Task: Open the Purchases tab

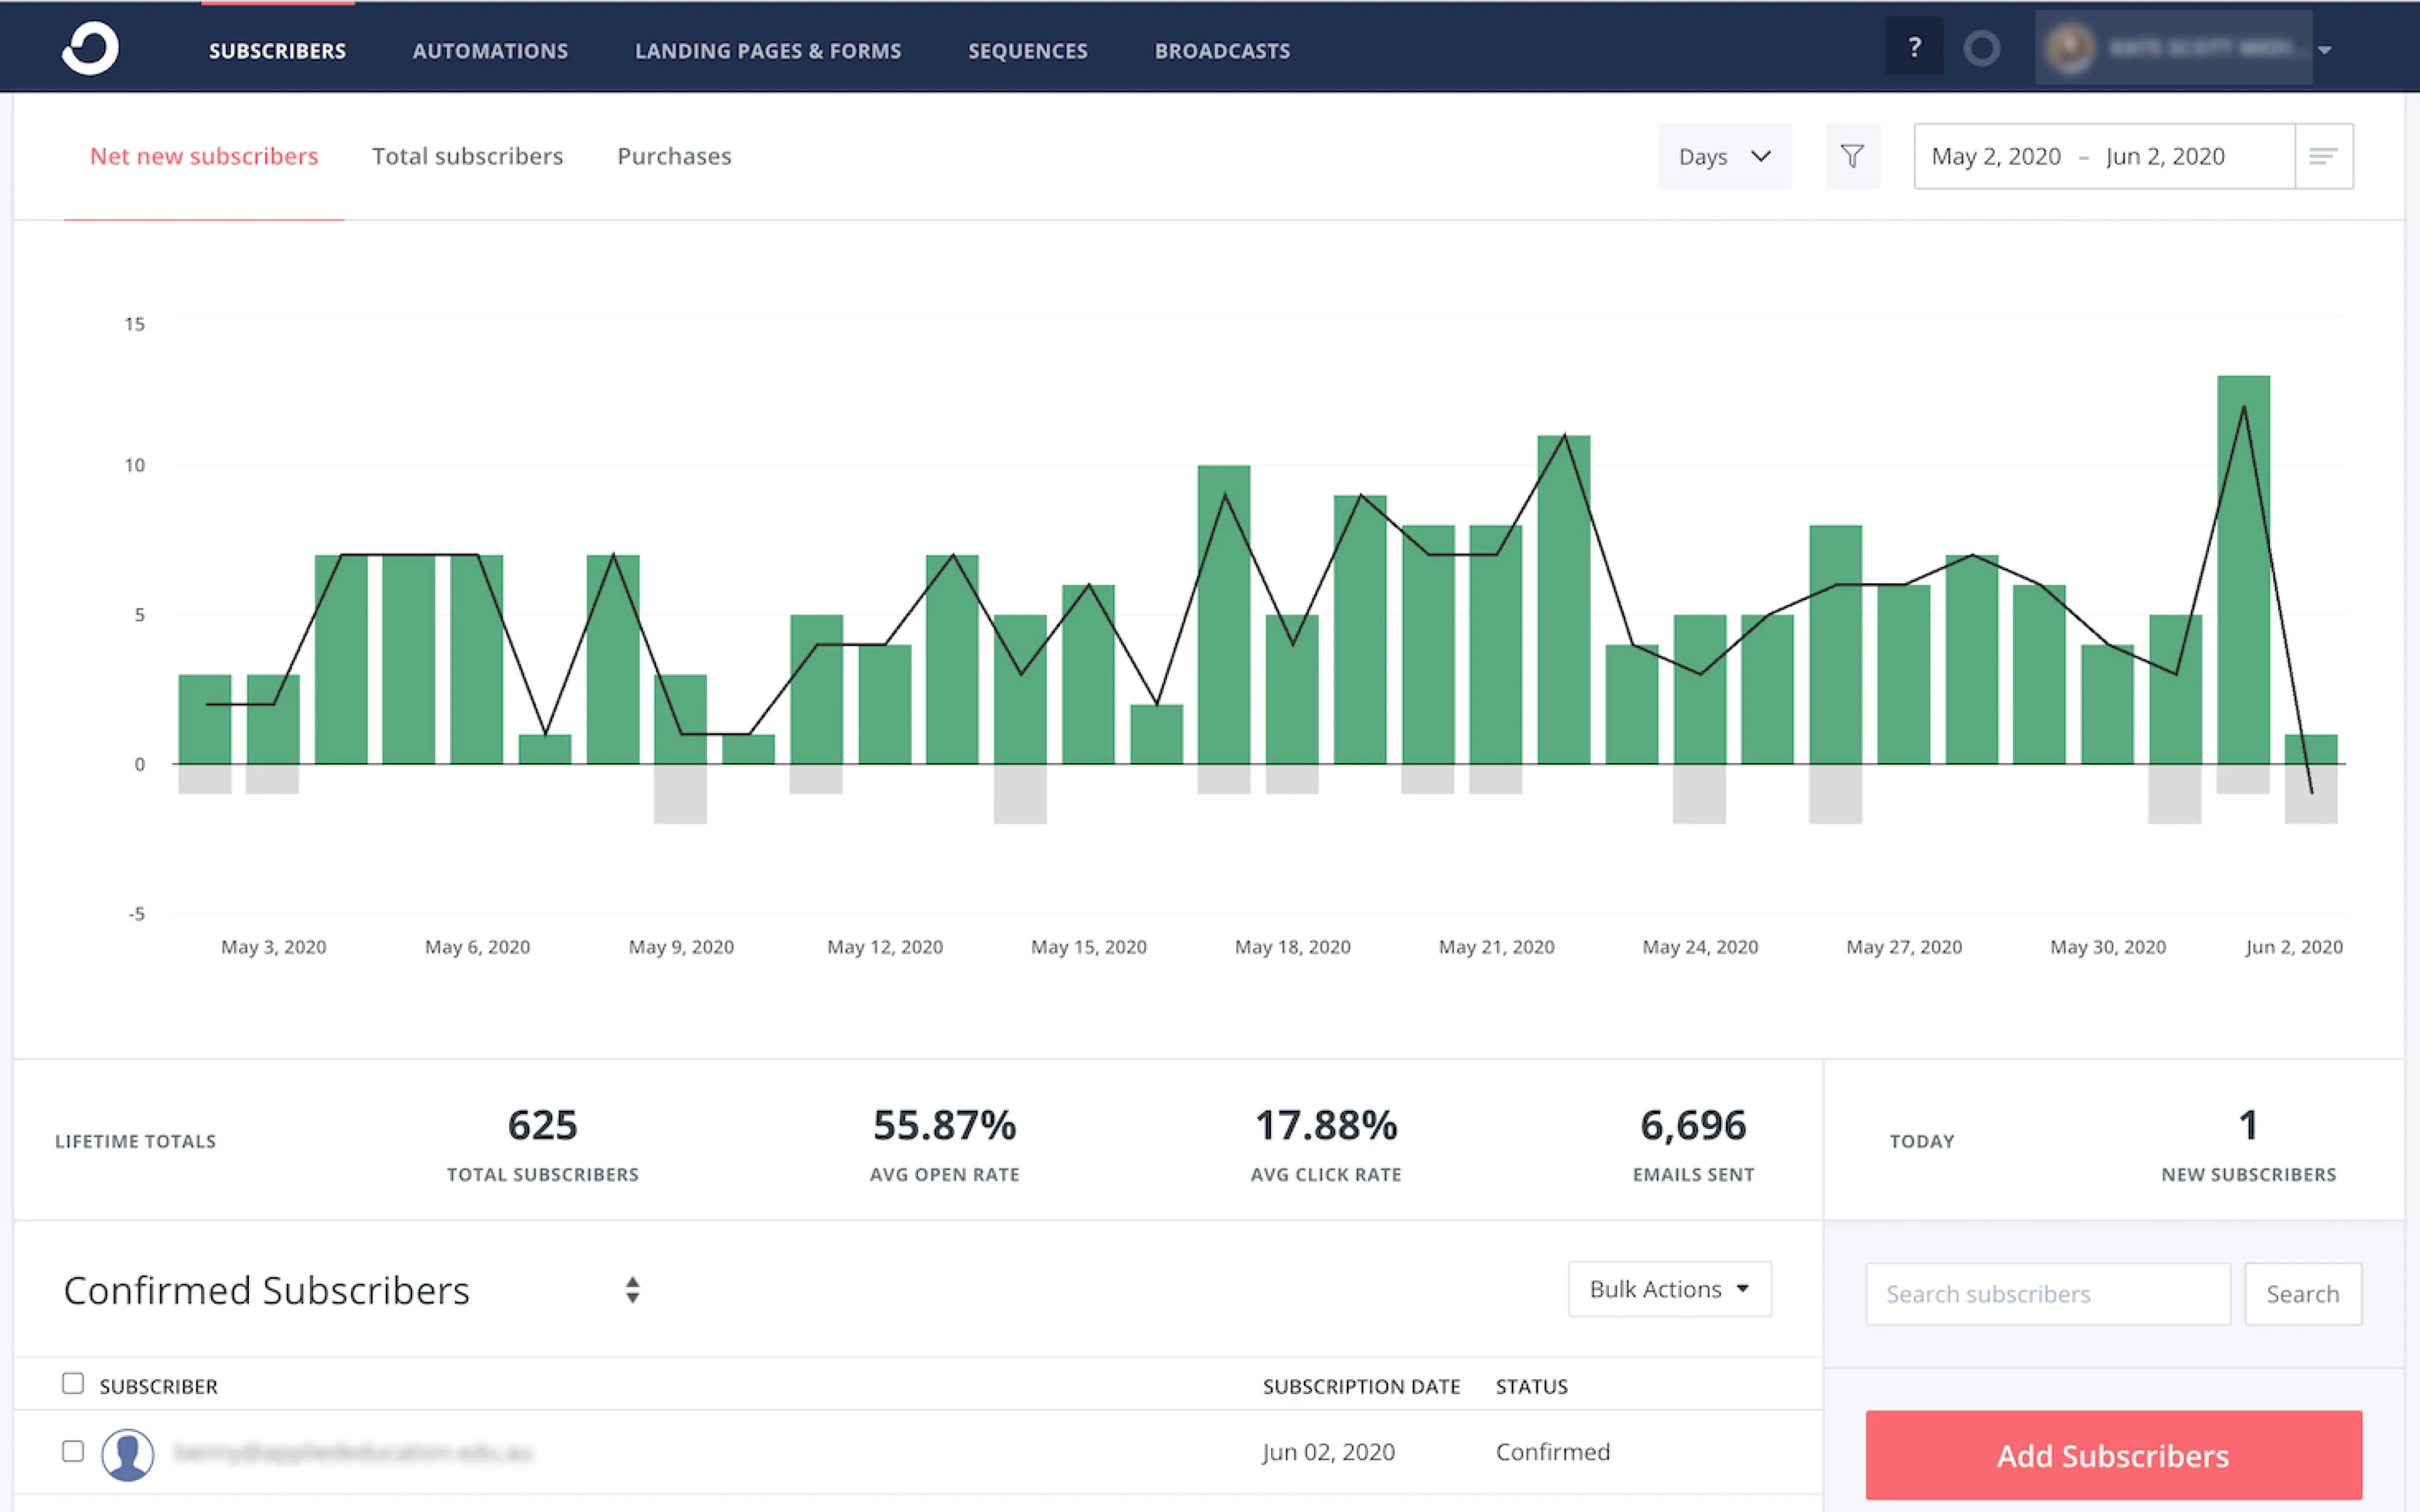Action: pyautogui.click(x=674, y=157)
